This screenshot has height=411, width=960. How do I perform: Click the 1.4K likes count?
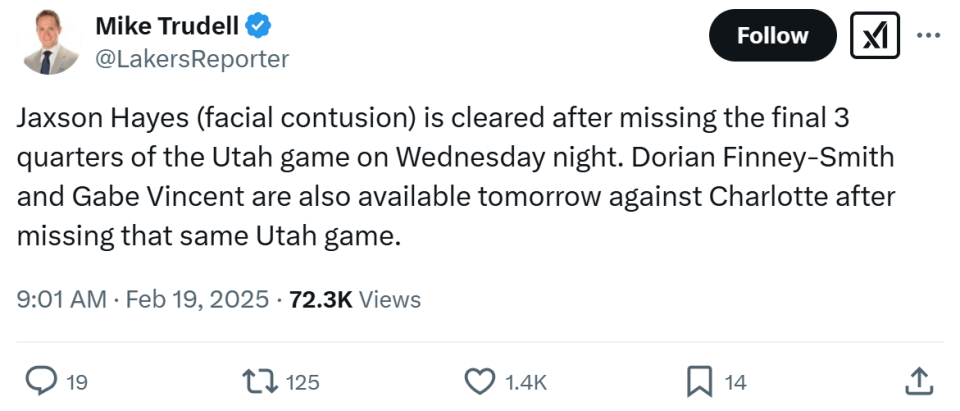pyautogui.click(x=526, y=382)
